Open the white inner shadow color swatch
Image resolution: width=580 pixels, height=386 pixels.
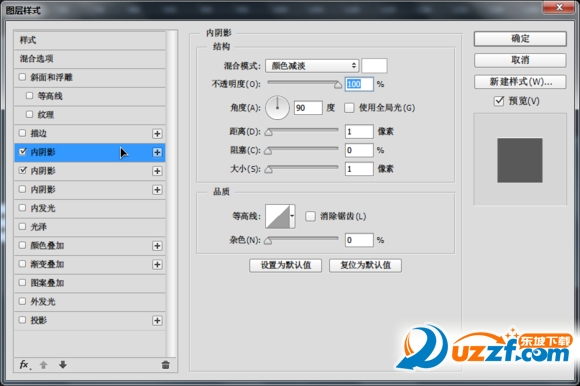(x=374, y=66)
